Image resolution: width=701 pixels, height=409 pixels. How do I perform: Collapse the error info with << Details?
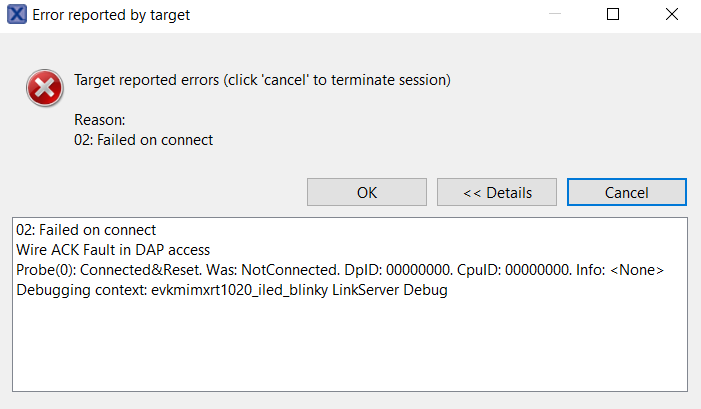tap(497, 192)
